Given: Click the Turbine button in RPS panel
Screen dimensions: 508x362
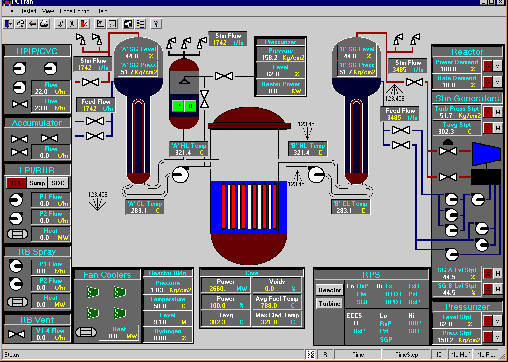Looking at the screenshot, I should (x=329, y=303).
